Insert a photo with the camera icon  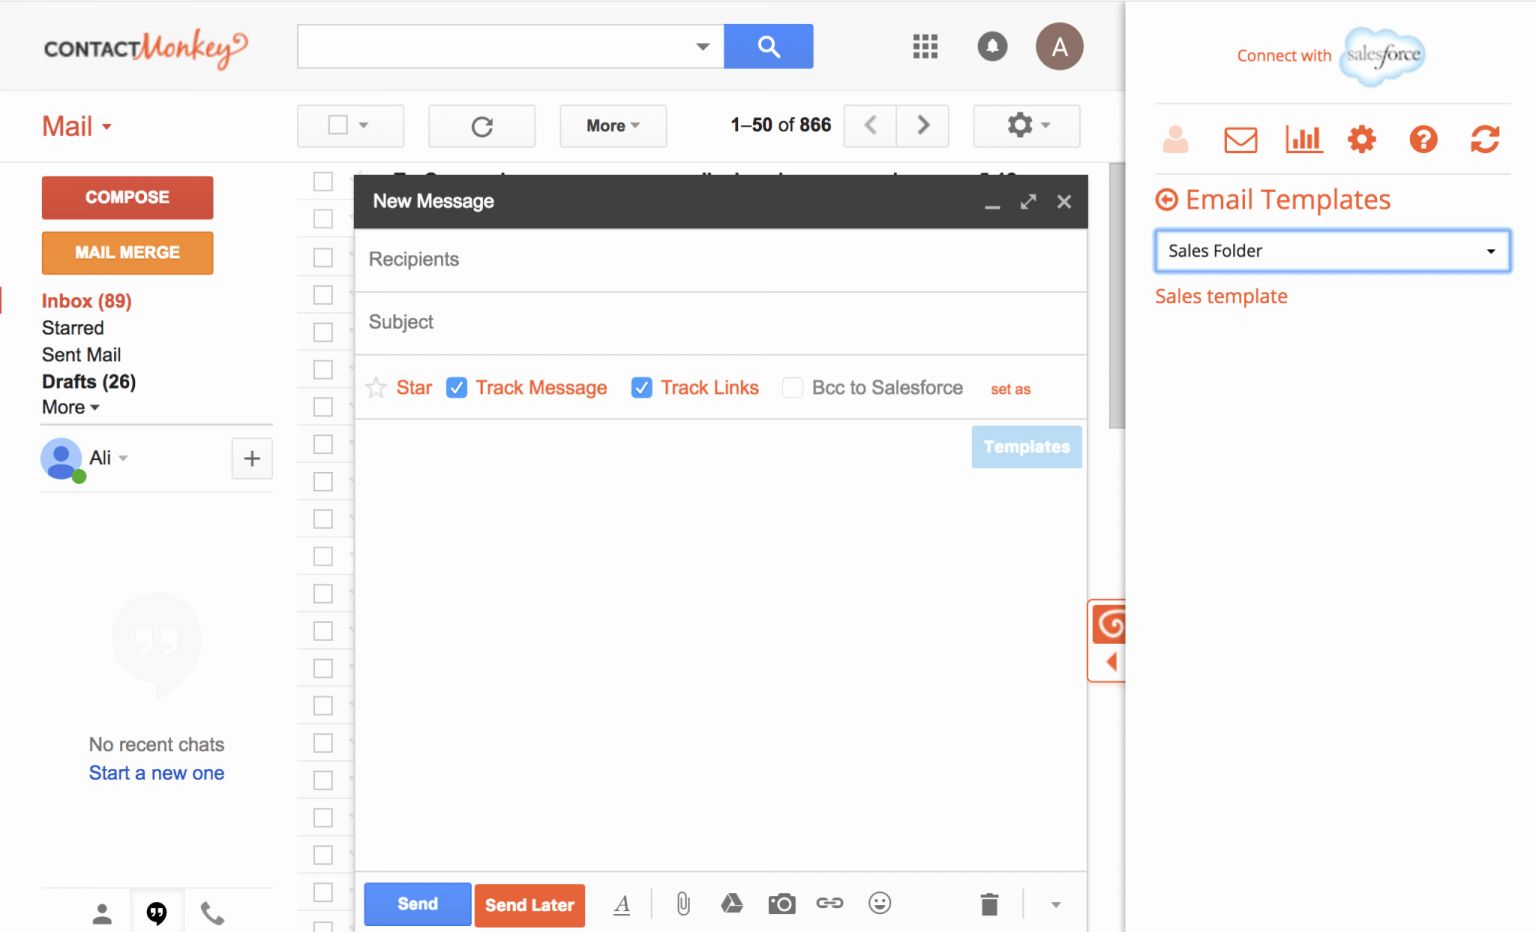click(781, 904)
